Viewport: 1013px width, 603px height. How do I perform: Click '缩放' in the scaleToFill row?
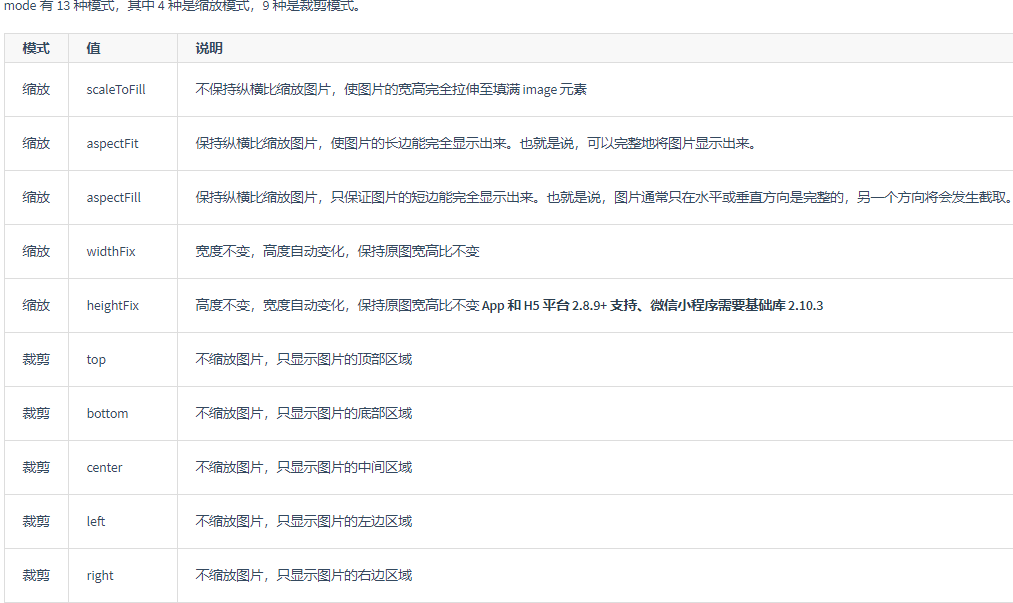(x=36, y=90)
